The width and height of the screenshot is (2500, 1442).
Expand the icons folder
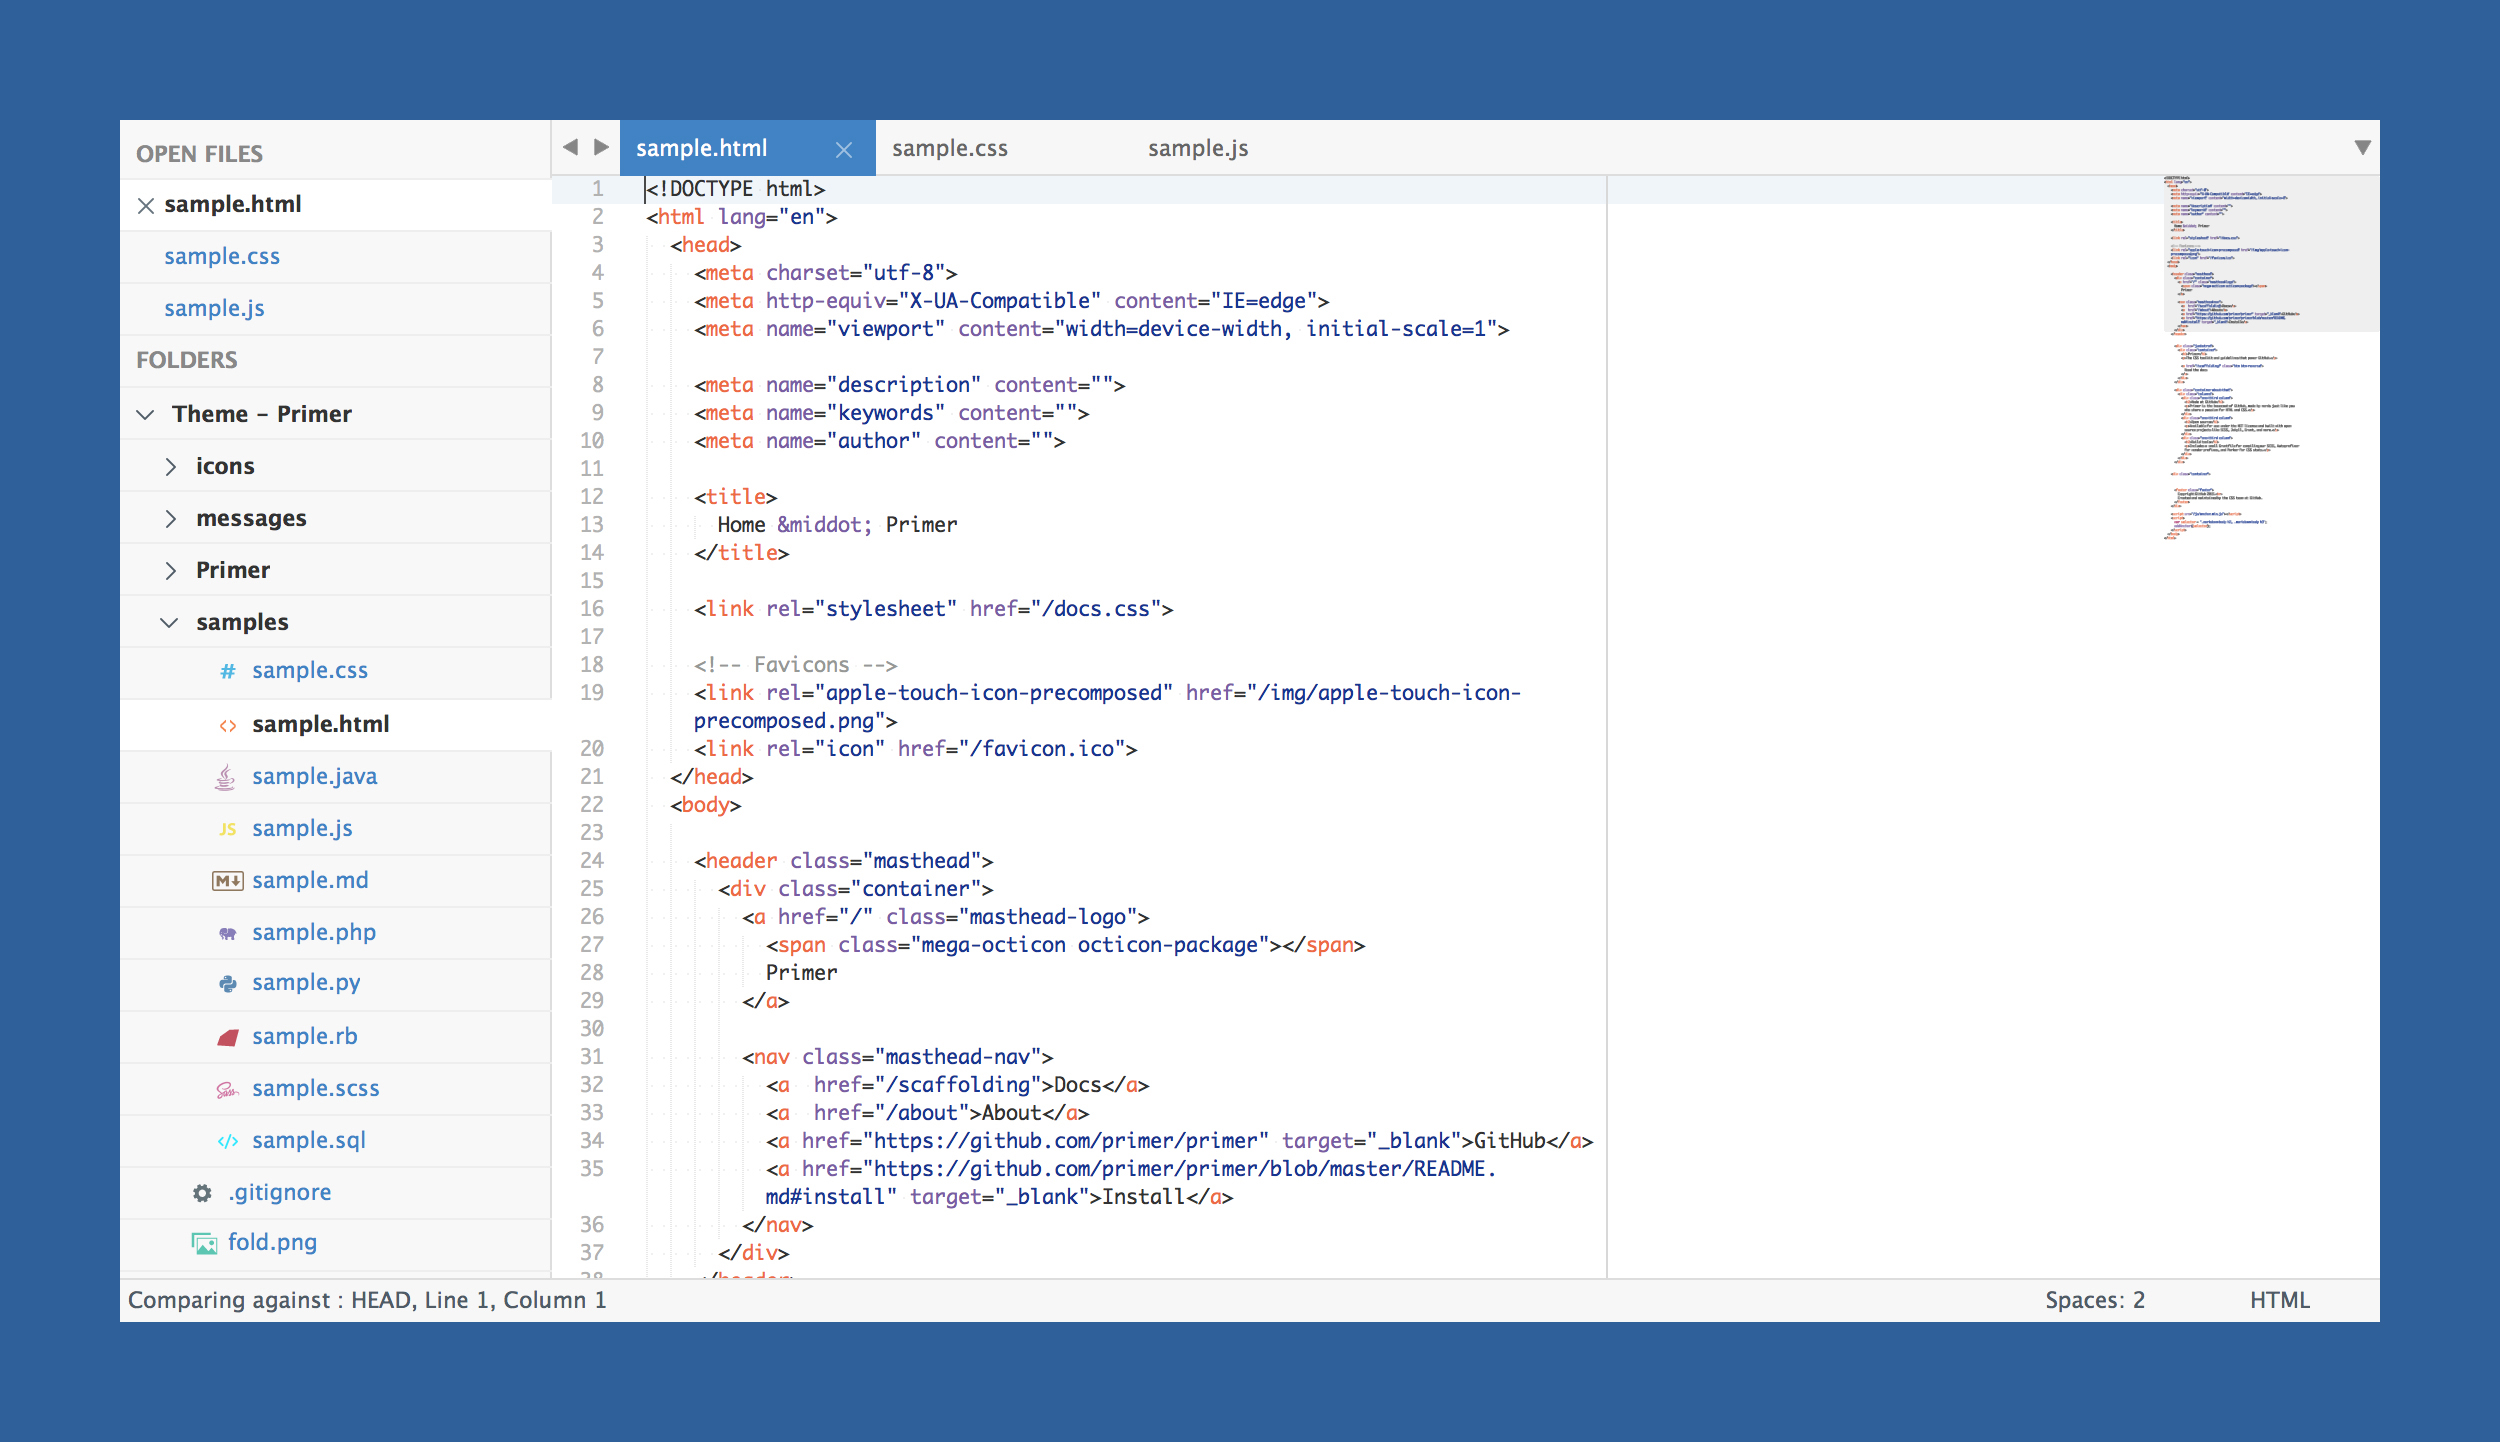[171, 467]
